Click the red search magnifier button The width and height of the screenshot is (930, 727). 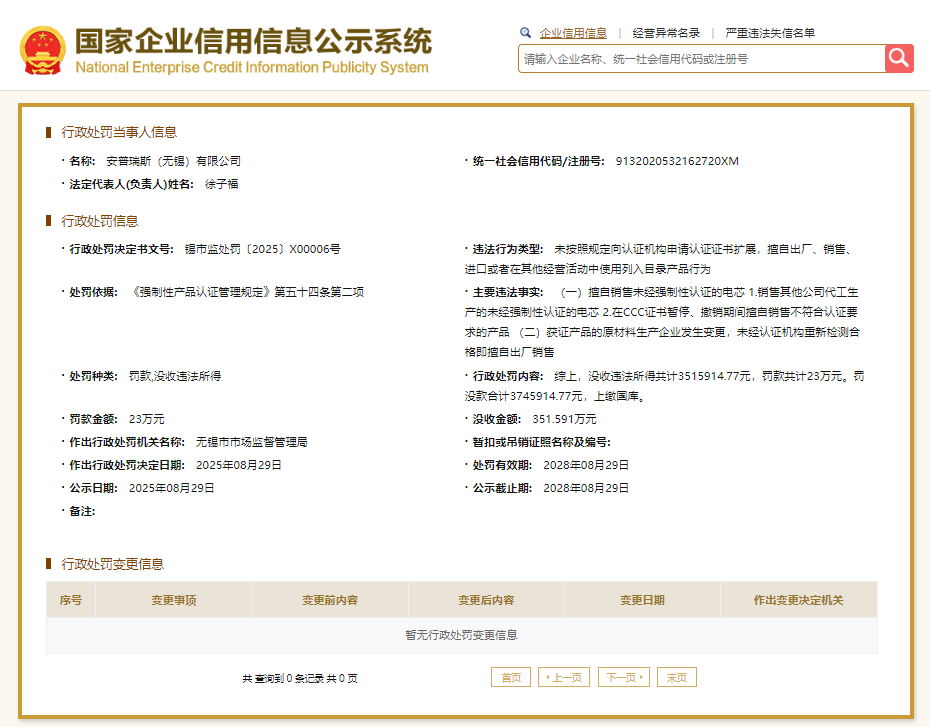pos(899,59)
